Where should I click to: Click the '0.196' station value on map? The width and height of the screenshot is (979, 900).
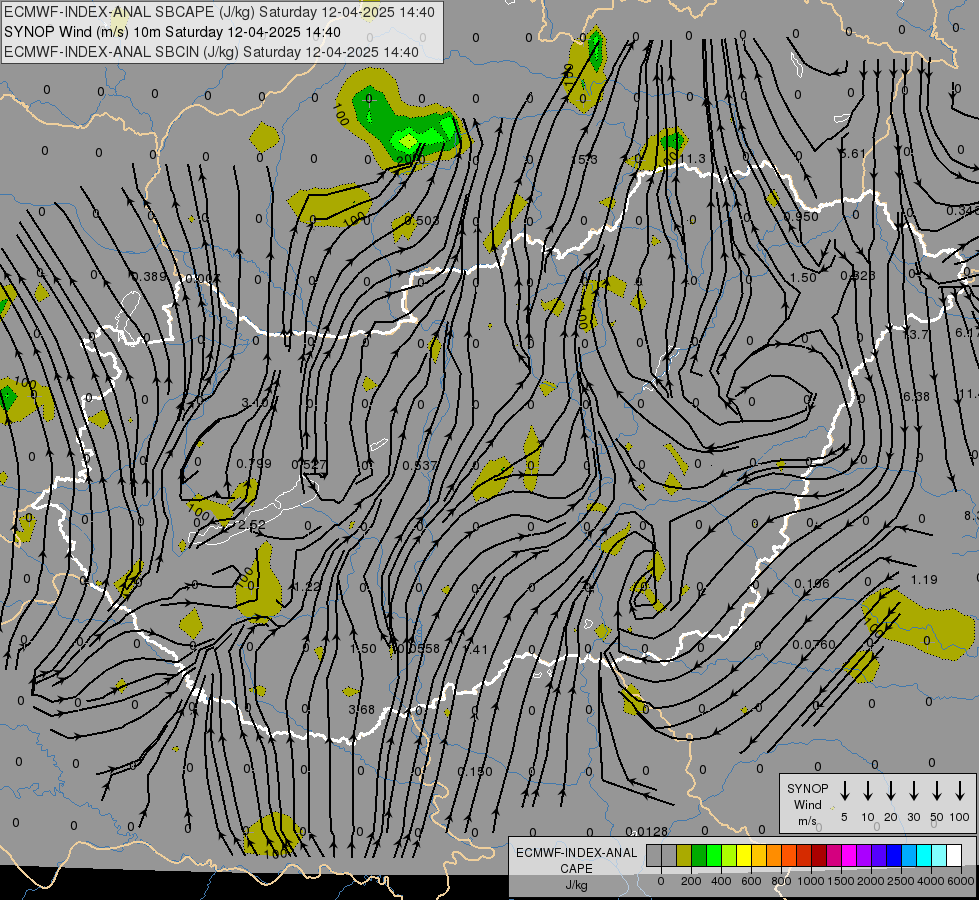pos(812,583)
